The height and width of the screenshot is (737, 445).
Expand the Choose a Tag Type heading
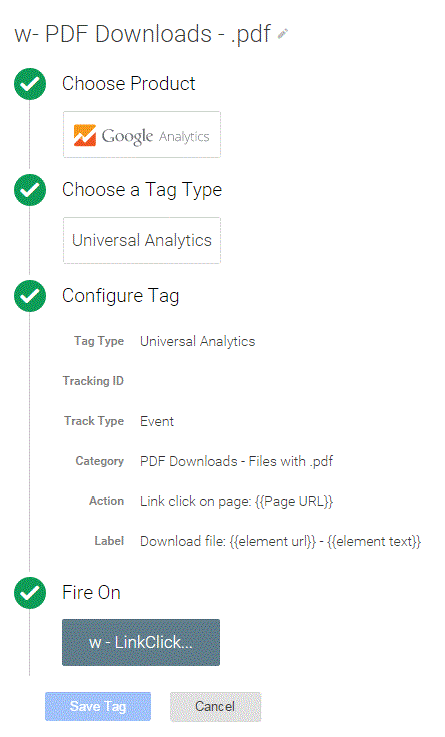(142, 190)
